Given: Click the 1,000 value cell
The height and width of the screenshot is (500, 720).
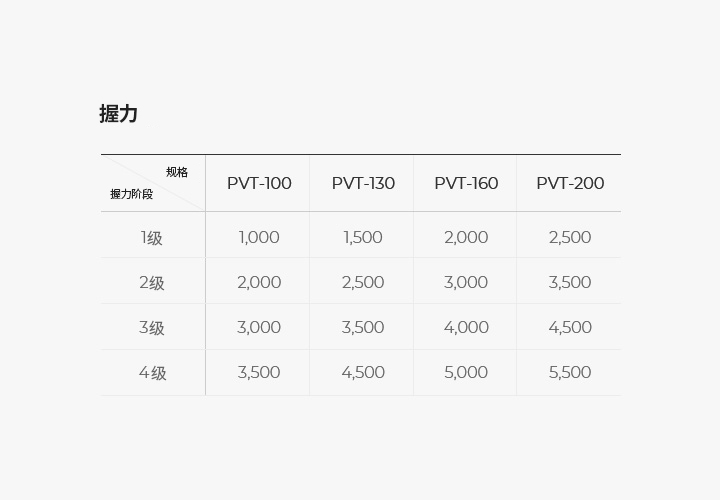Looking at the screenshot, I should click(259, 237).
